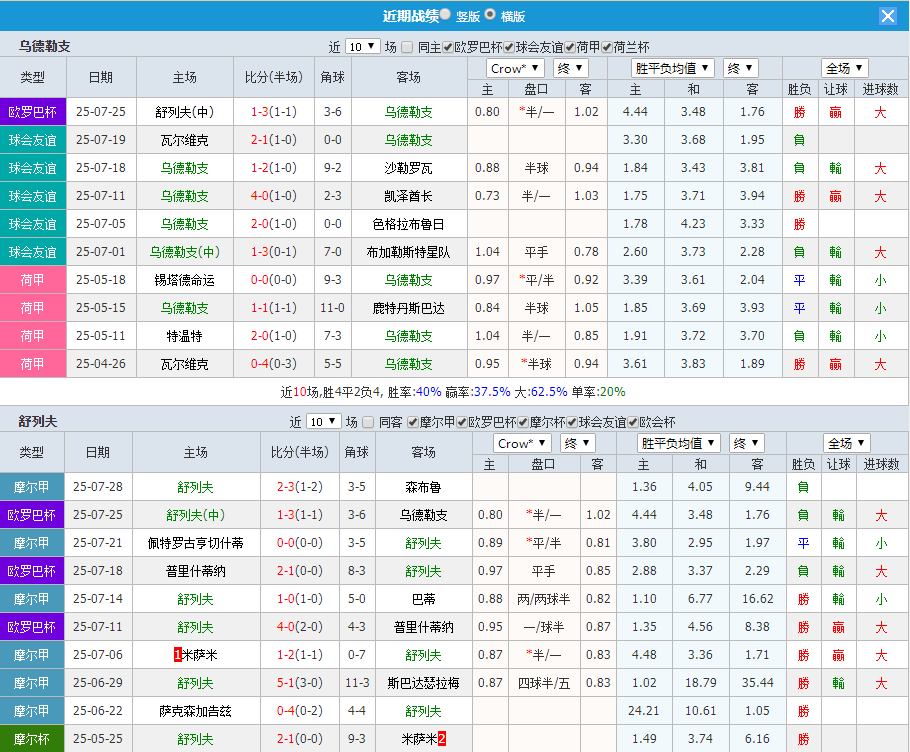This screenshot has height=752, width=910.
Task: Uncheck the 欧罗巴杯 filter above 乌德勒支 table
Action: pyautogui.click(x=446, y=46)
